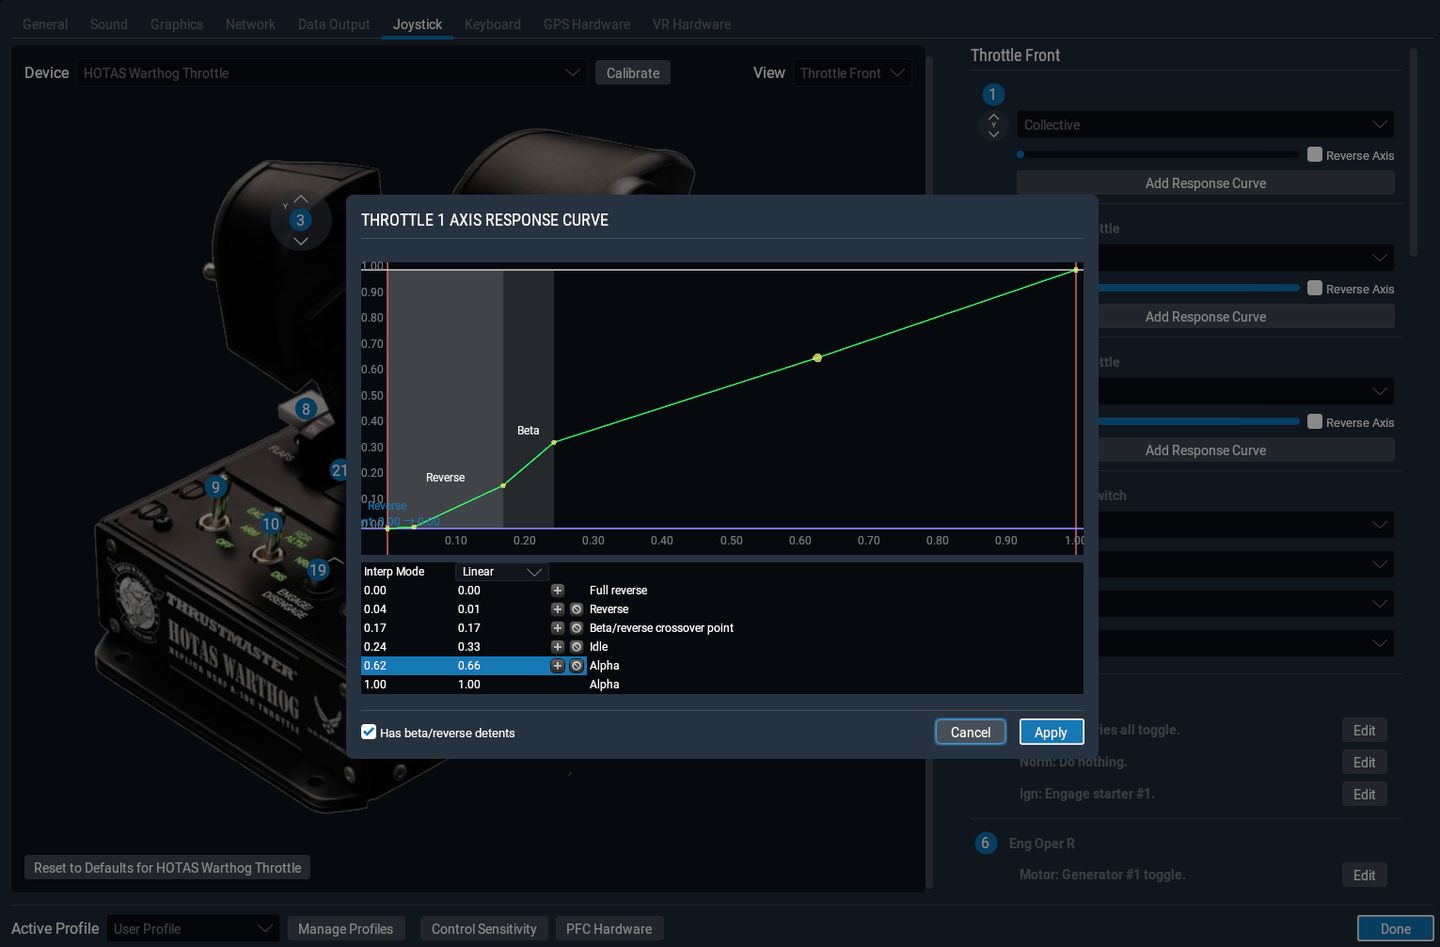Open the Active Profile User Profile dropdown
The image size is (1440, 947).
click(x=193, y=929)
